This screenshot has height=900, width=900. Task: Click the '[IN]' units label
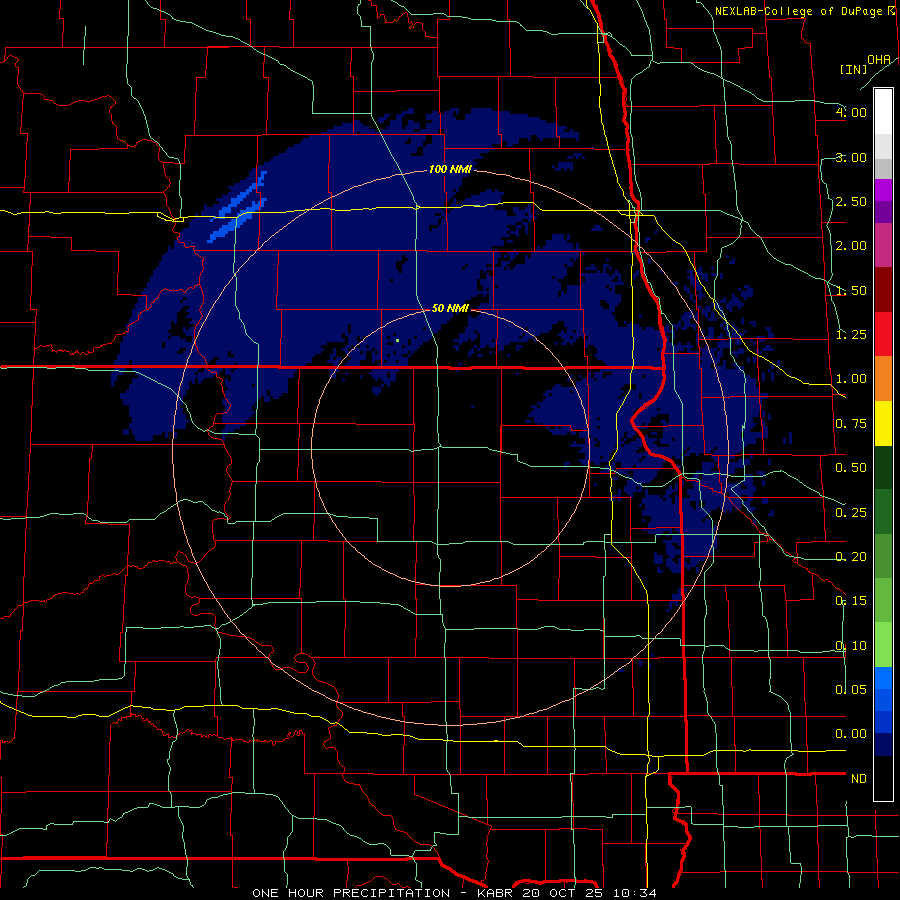pos(853,69)
